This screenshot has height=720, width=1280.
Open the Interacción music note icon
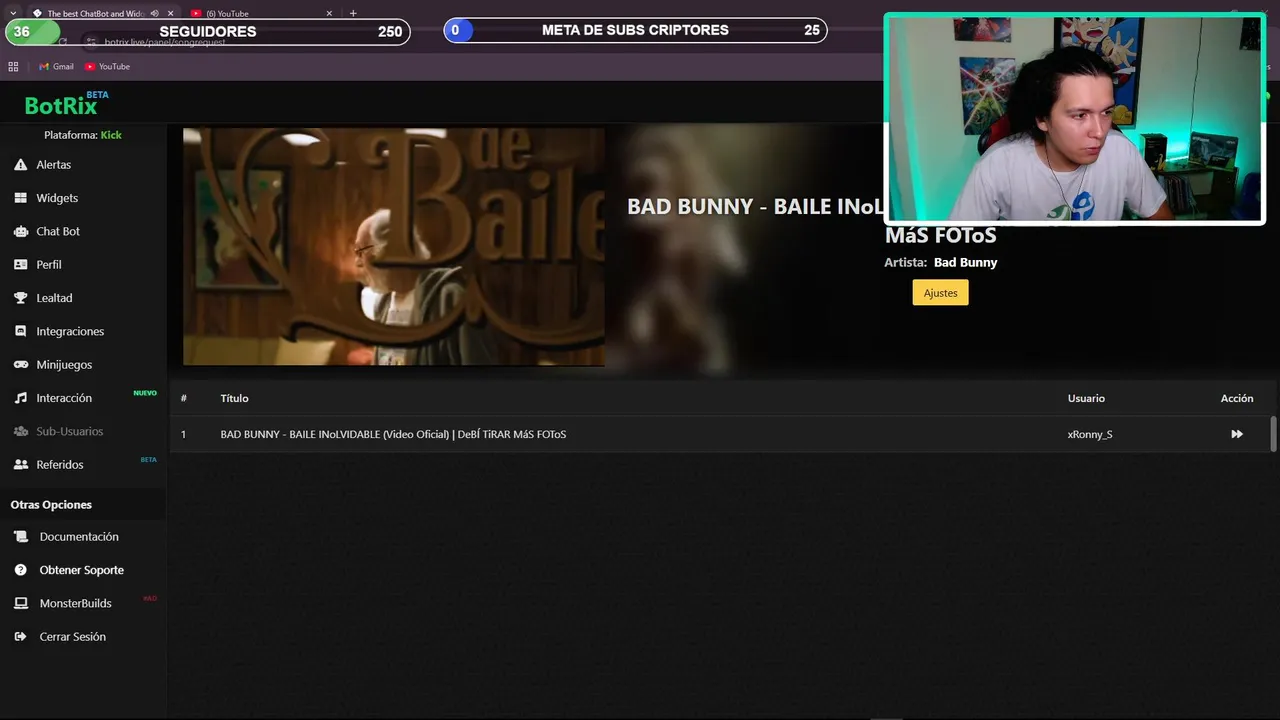pos(20,398)
